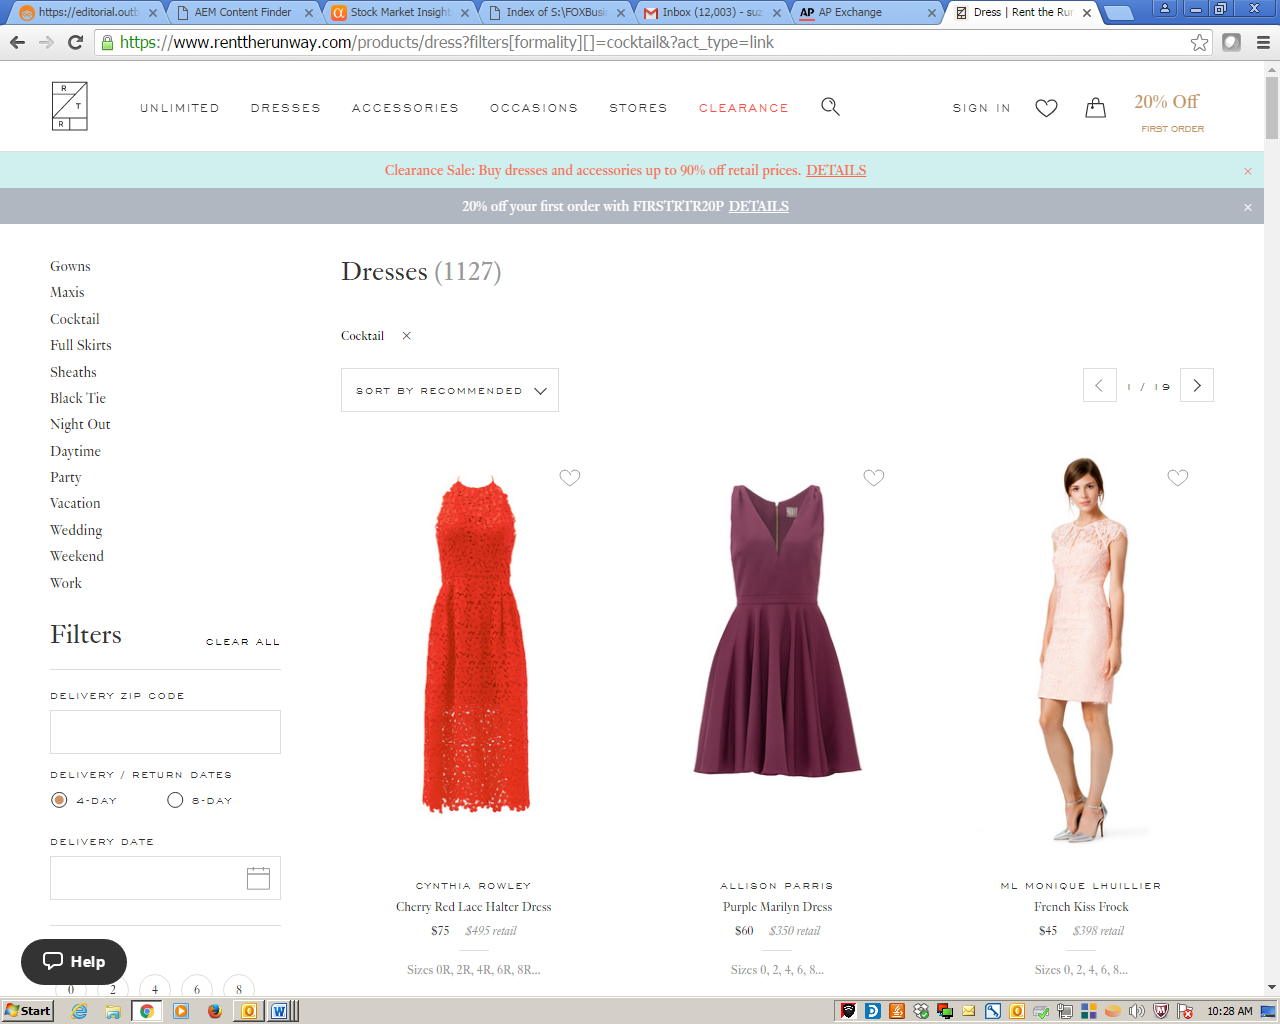Click the Work category link

(66, 583)
